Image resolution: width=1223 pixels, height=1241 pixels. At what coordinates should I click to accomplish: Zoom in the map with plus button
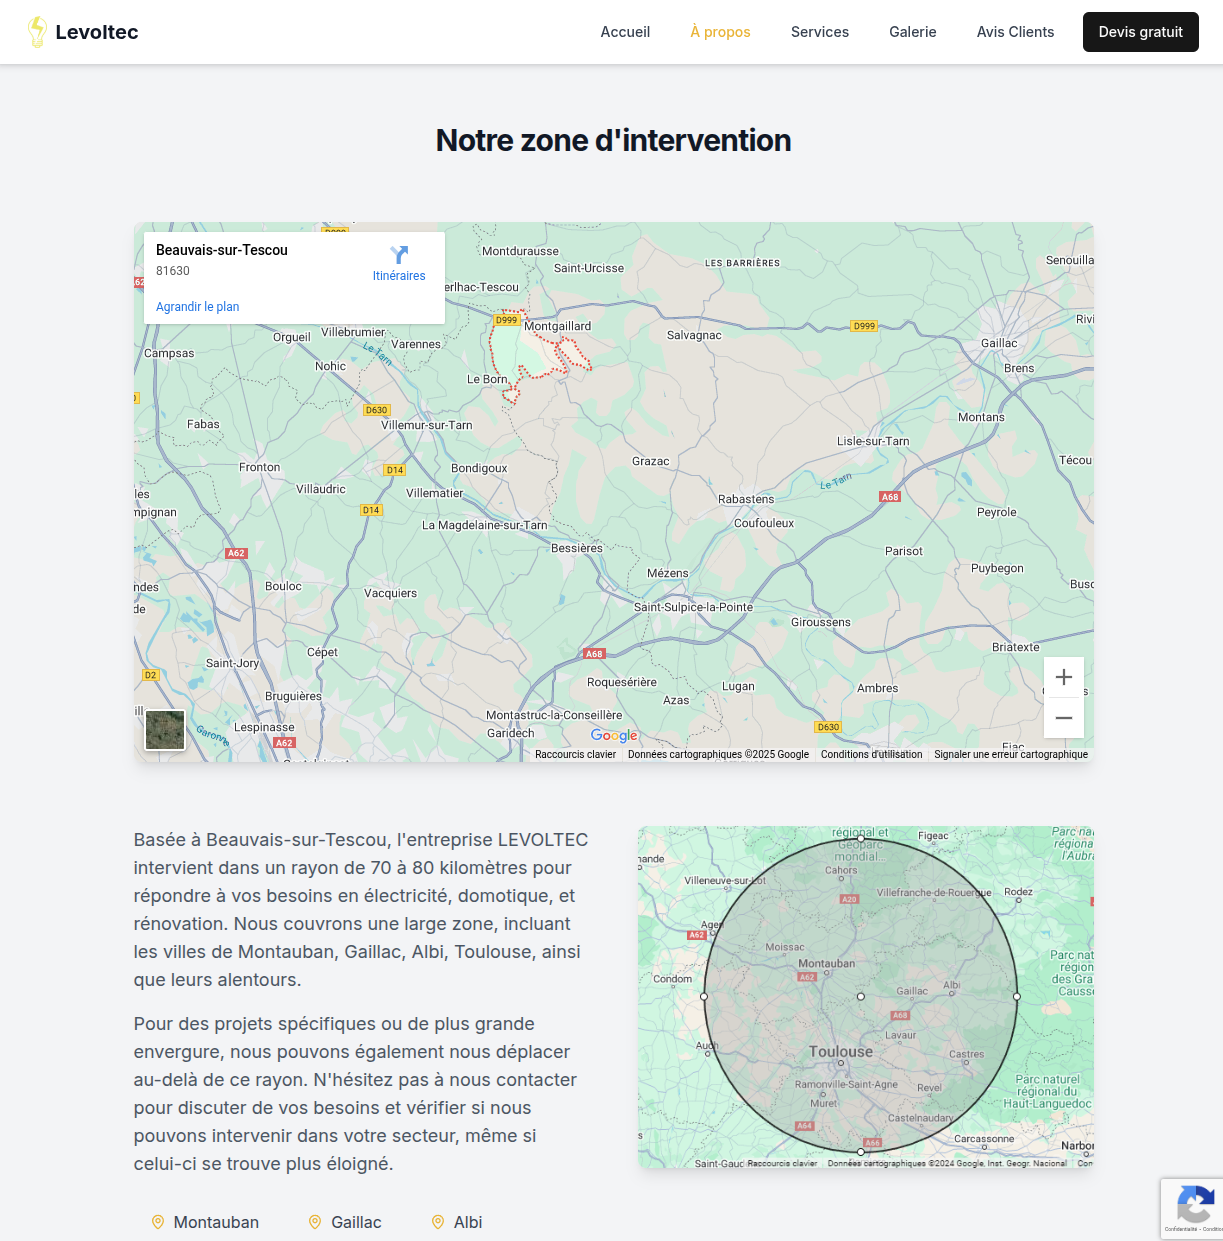tap(1063, 677)
